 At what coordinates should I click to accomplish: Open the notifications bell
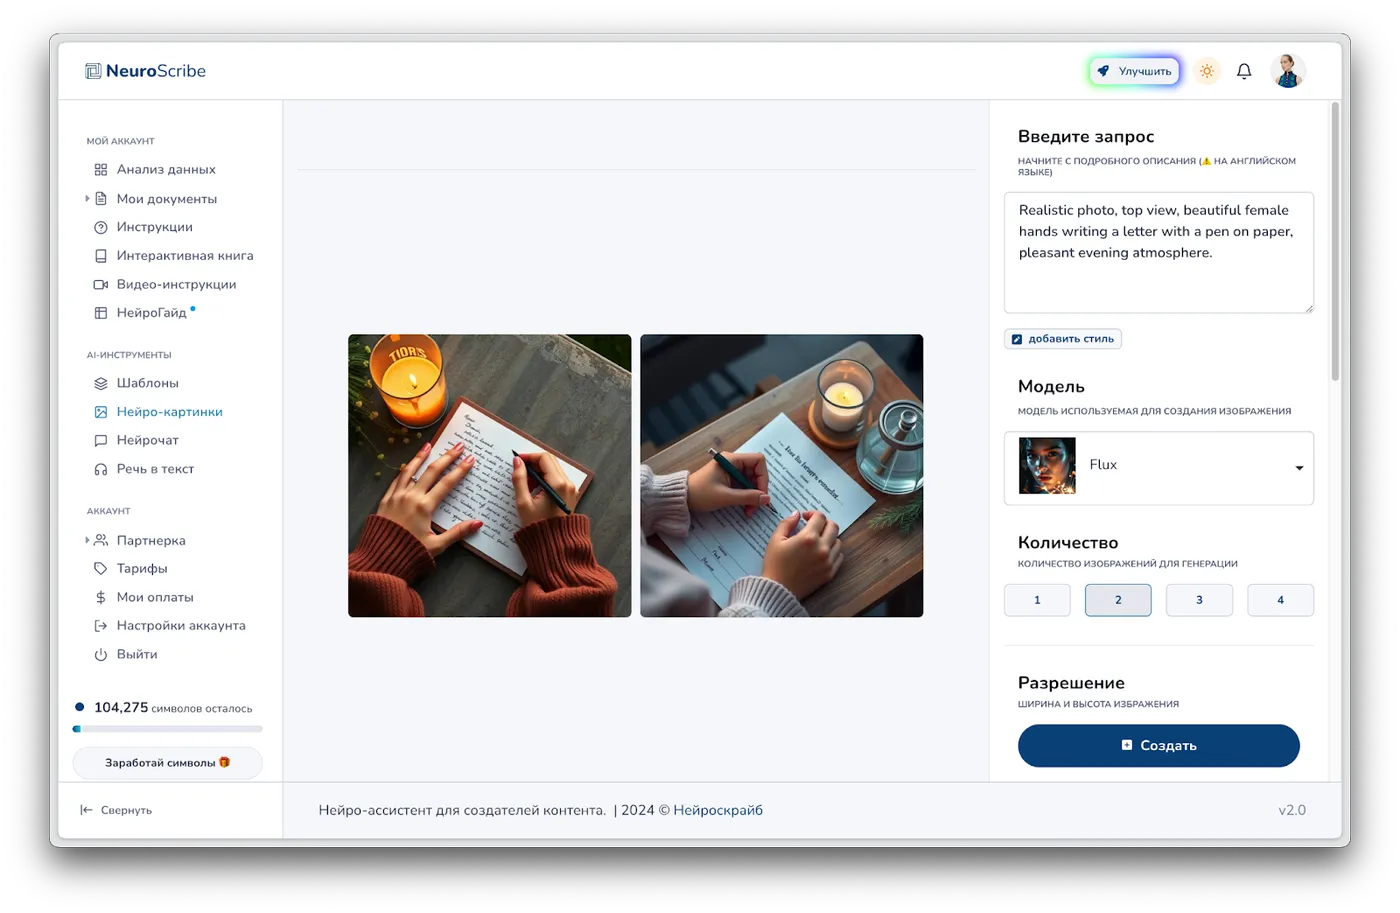point(1244,71)
